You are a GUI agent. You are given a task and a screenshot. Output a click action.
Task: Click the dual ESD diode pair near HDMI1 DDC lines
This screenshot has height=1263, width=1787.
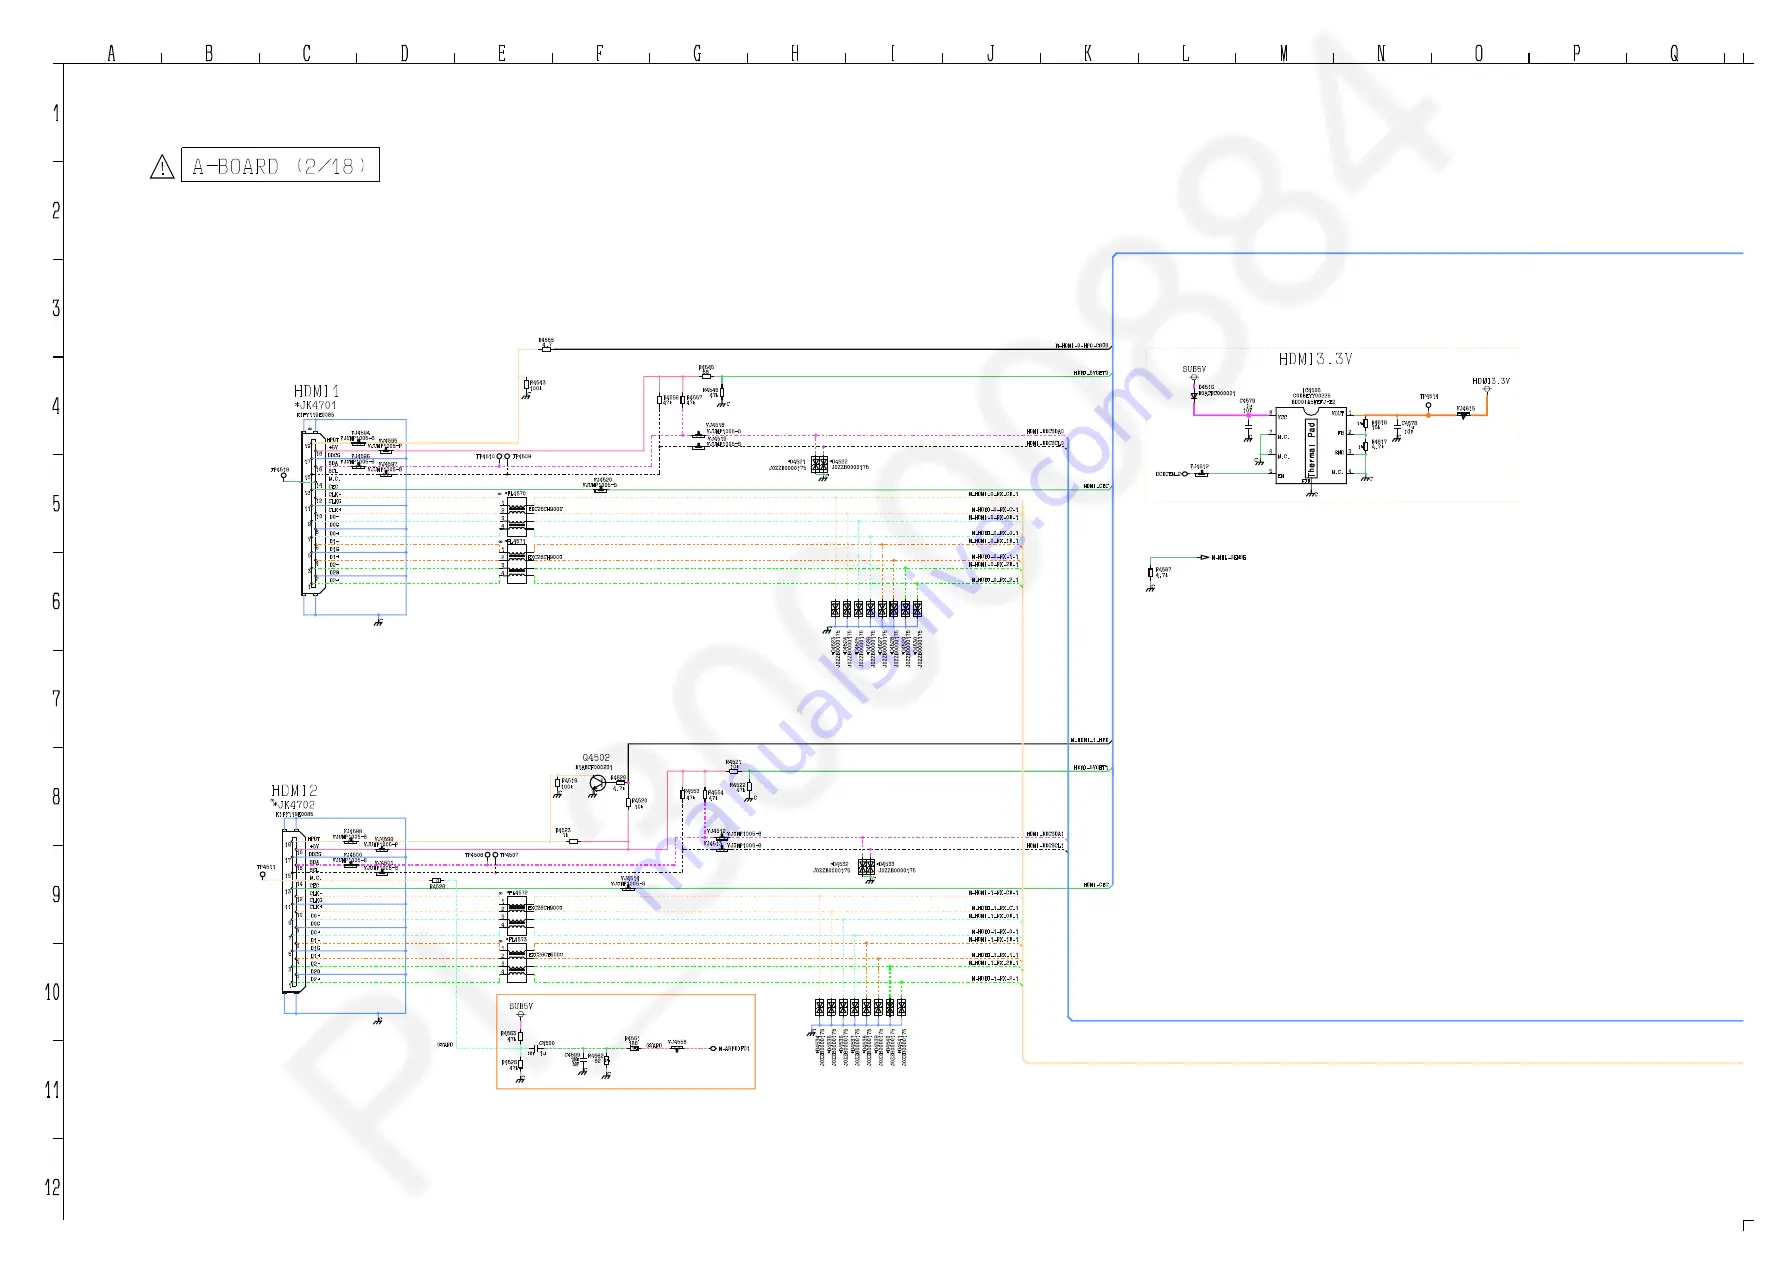819,464
